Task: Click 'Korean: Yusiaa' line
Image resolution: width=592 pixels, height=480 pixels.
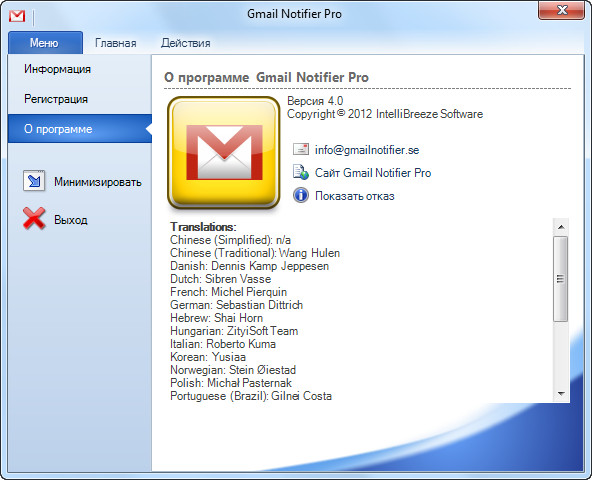Action: tap(208, 357)
